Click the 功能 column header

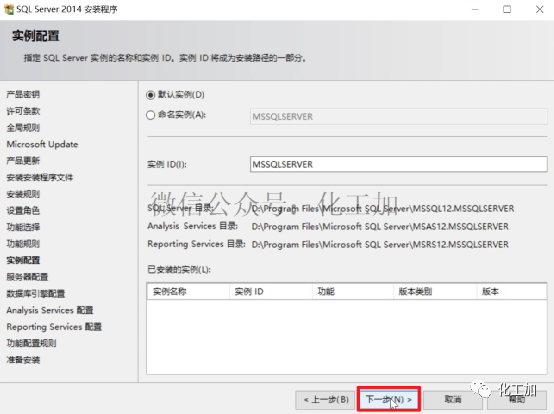click(353, 291)
